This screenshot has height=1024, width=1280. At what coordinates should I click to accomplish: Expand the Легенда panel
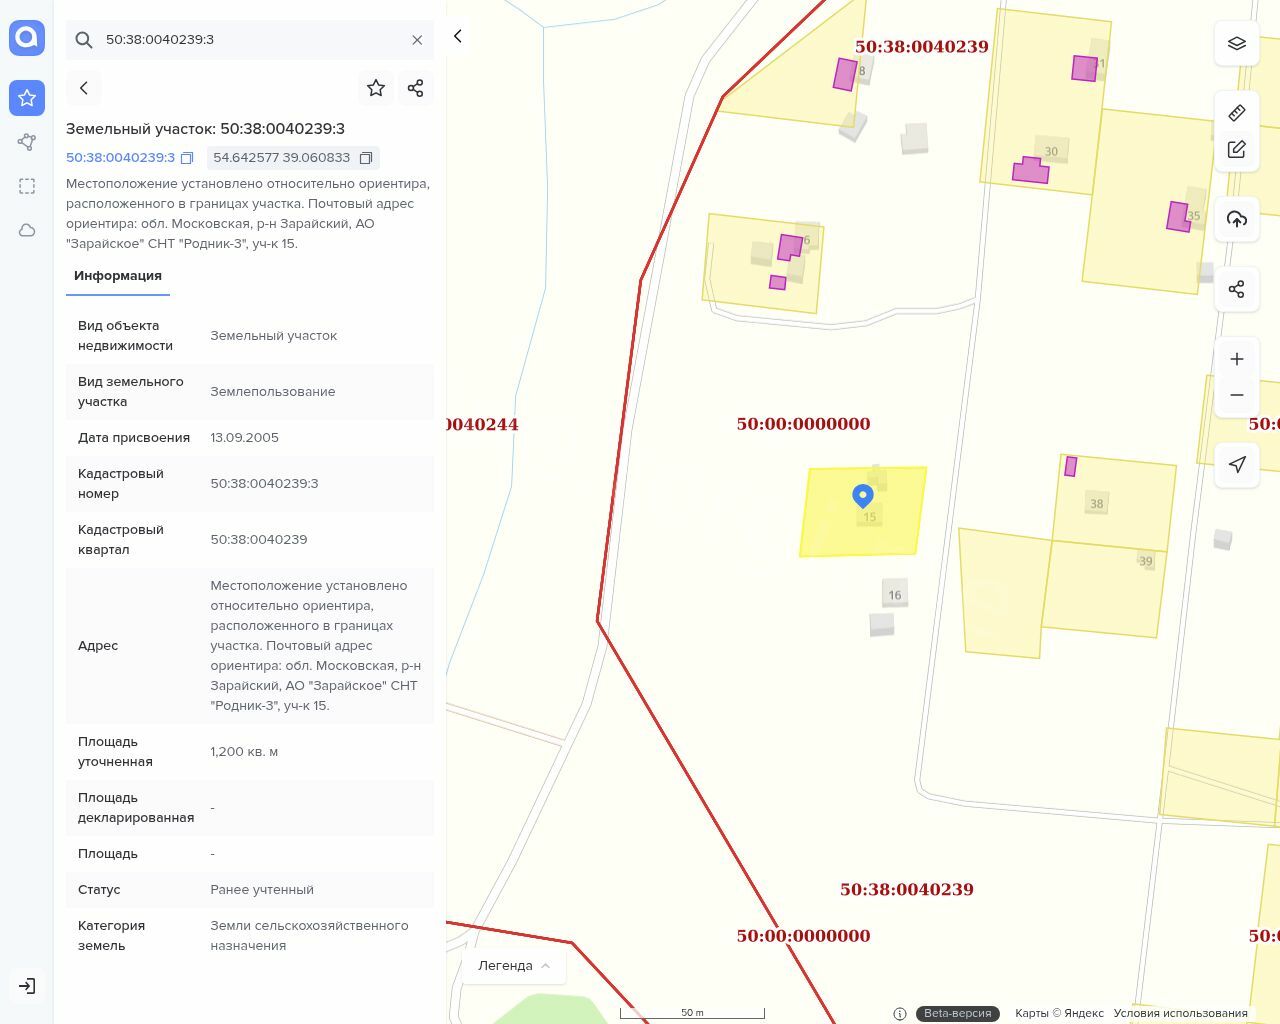(514, 965)
